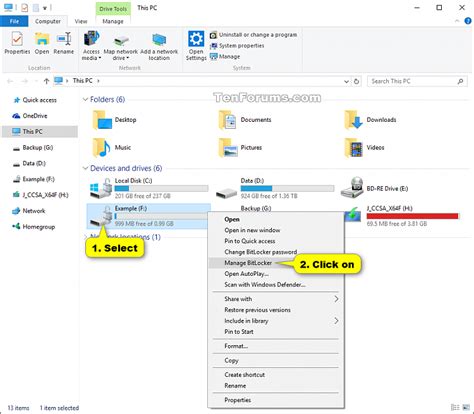Collapse the Devices and drives group
The height and width of the screenshot is (414, 474).
[x=85, y=168]
